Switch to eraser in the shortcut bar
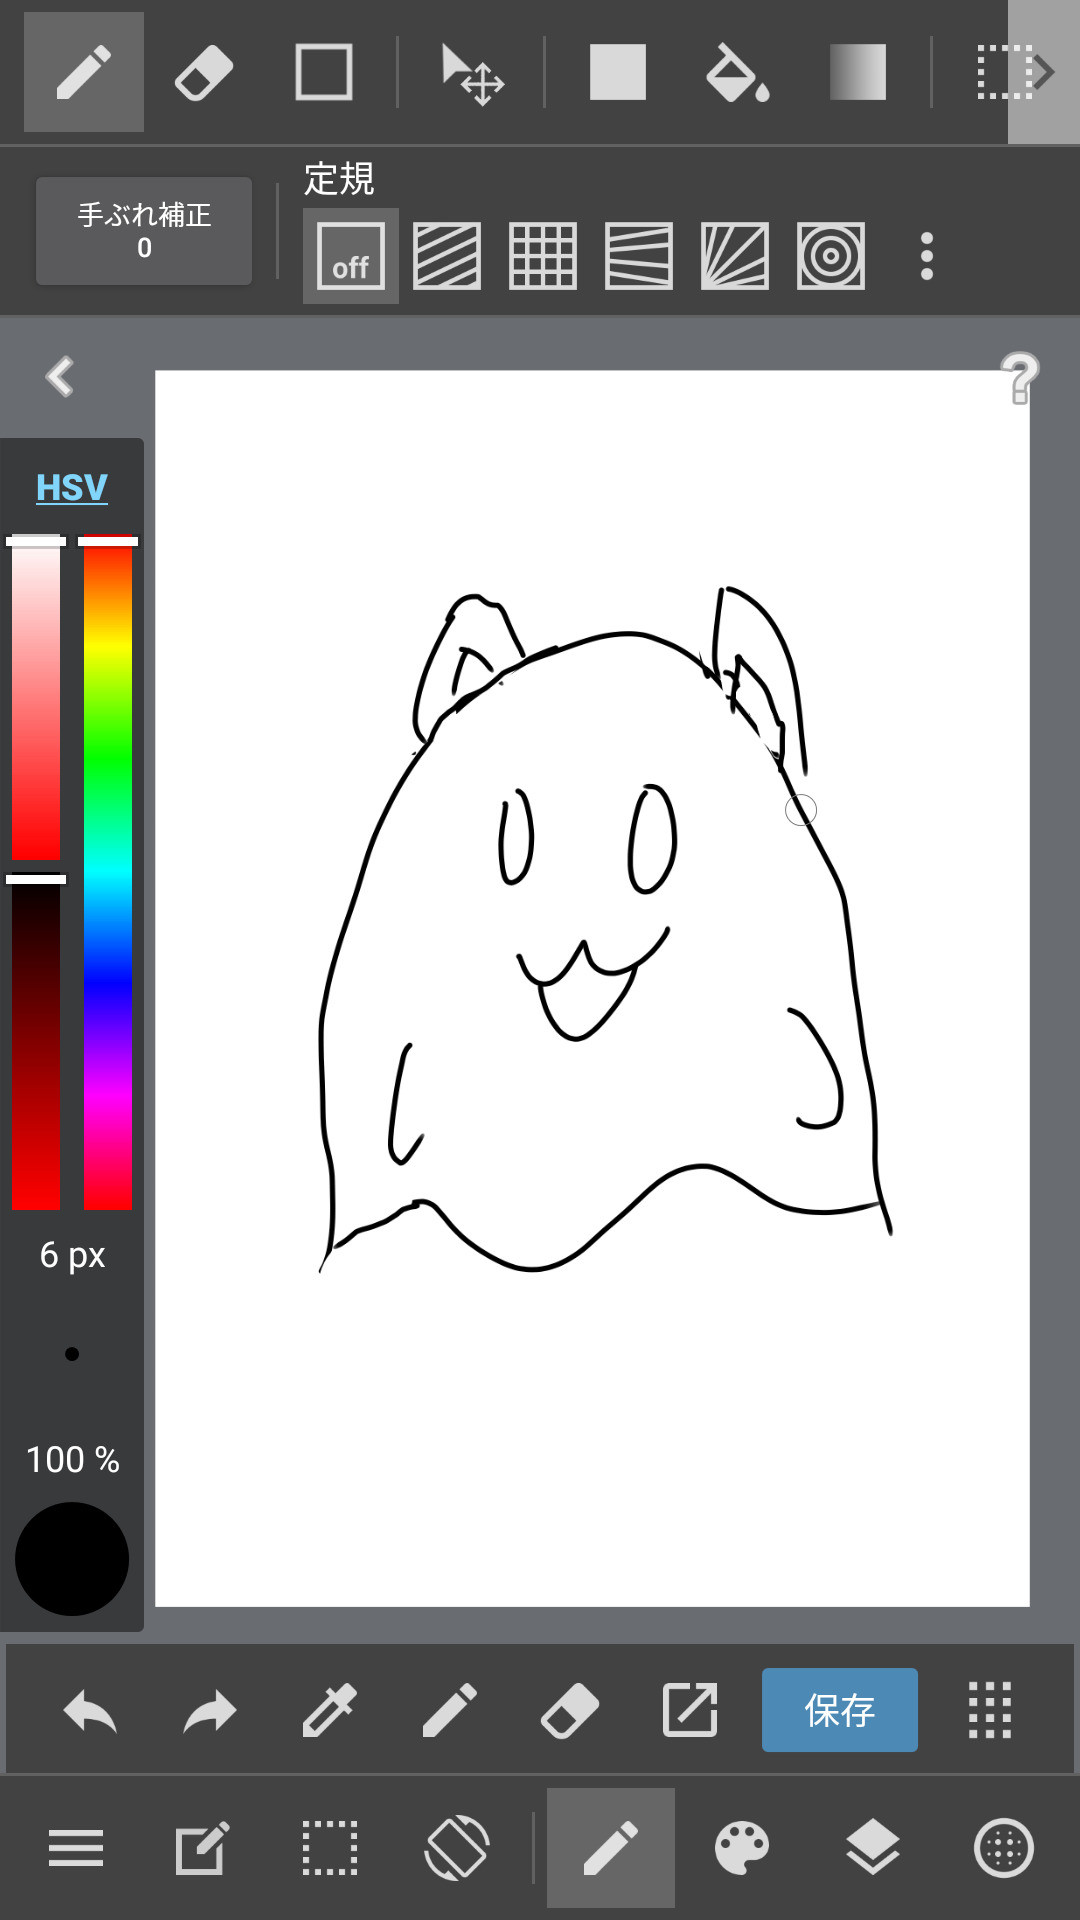This screenshot has width=1080, height=1920. click(570, 1710)
